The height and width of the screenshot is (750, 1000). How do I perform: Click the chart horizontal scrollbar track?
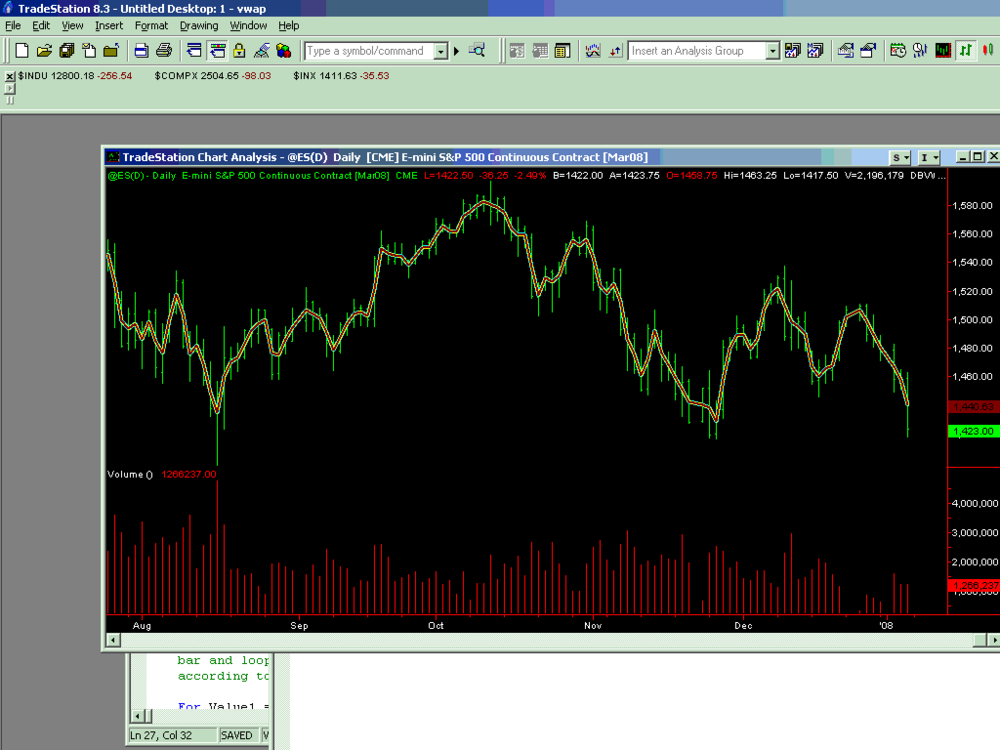point(547,640)
